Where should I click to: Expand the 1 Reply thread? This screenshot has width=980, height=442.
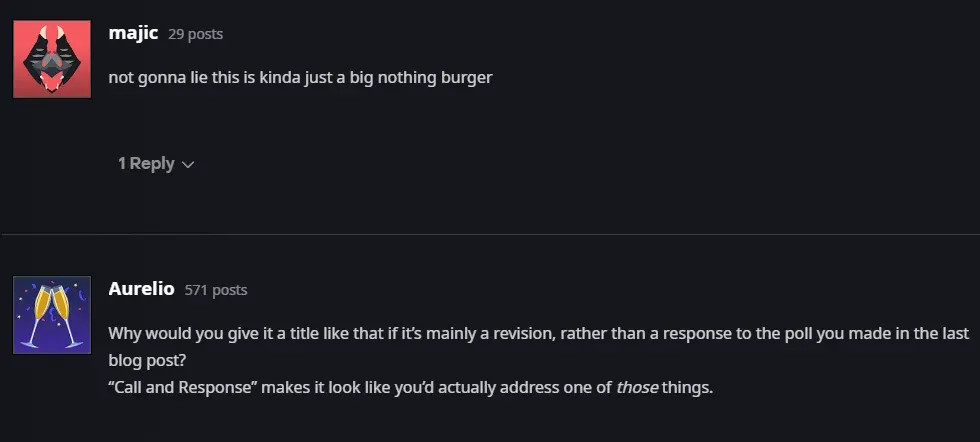pyautogui.click(x=146, y=163)
